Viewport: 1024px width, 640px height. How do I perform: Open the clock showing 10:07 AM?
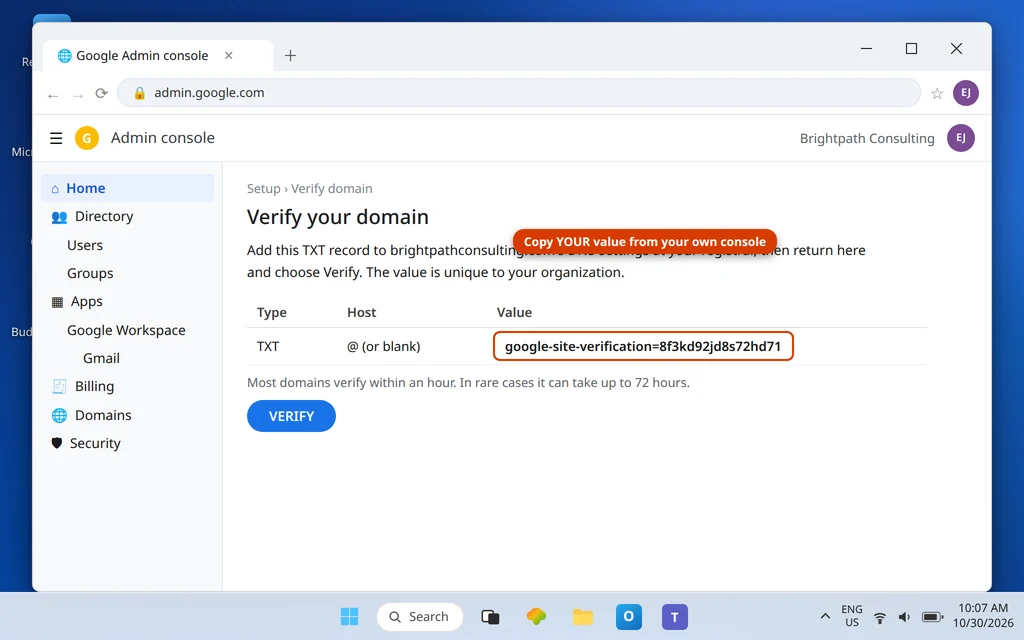983,616
